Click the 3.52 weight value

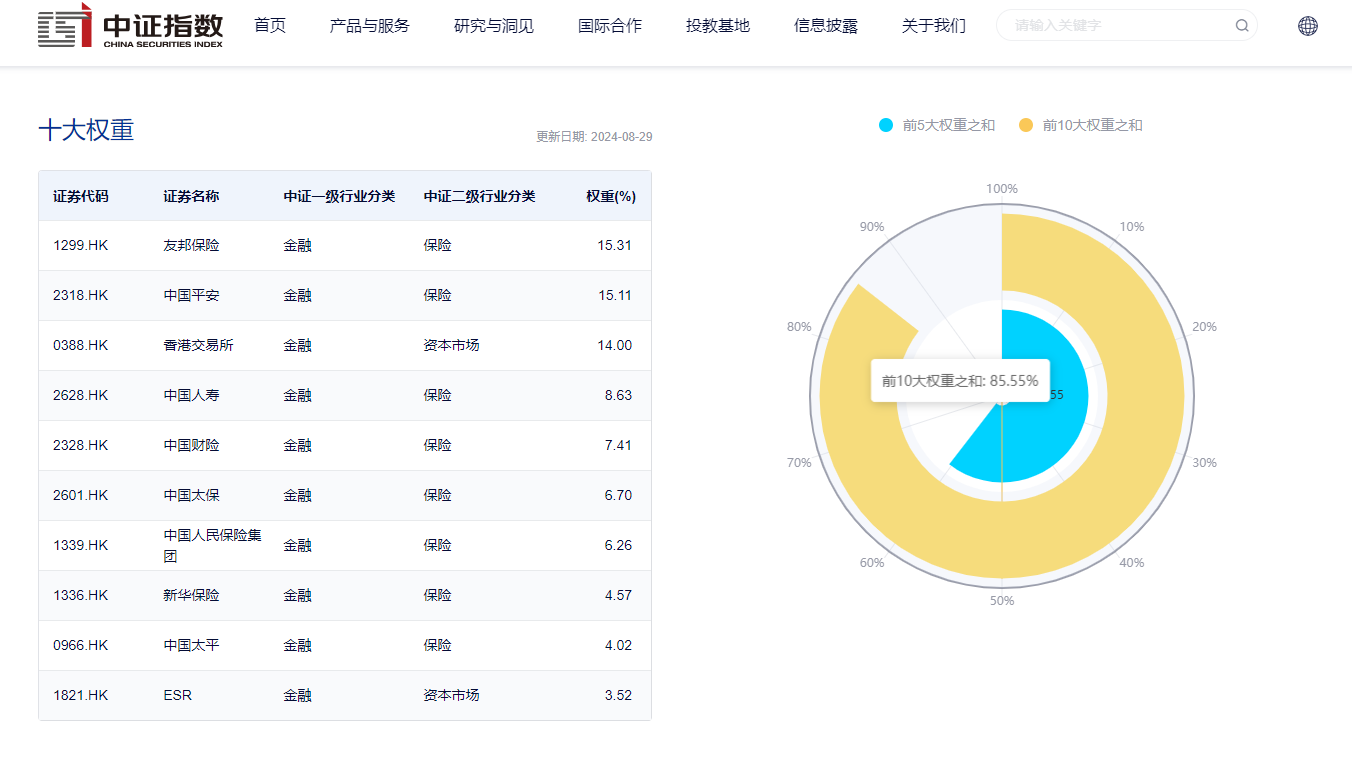coord(618,695)
